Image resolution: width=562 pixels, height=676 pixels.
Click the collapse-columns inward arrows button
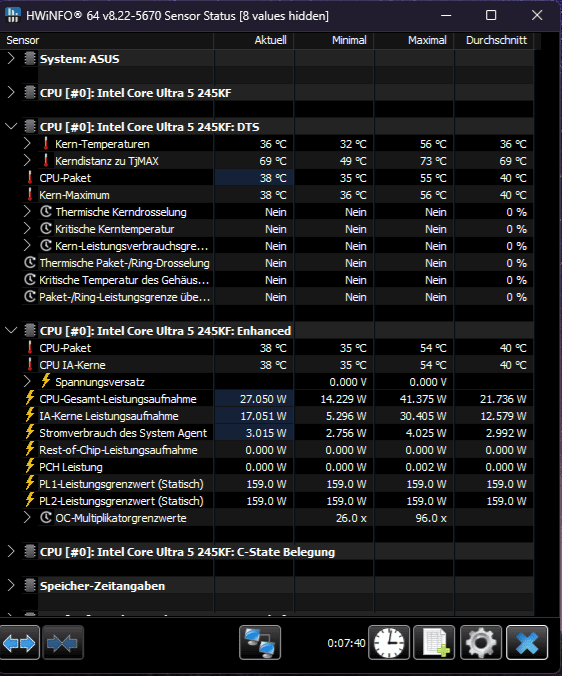[62, 643]
